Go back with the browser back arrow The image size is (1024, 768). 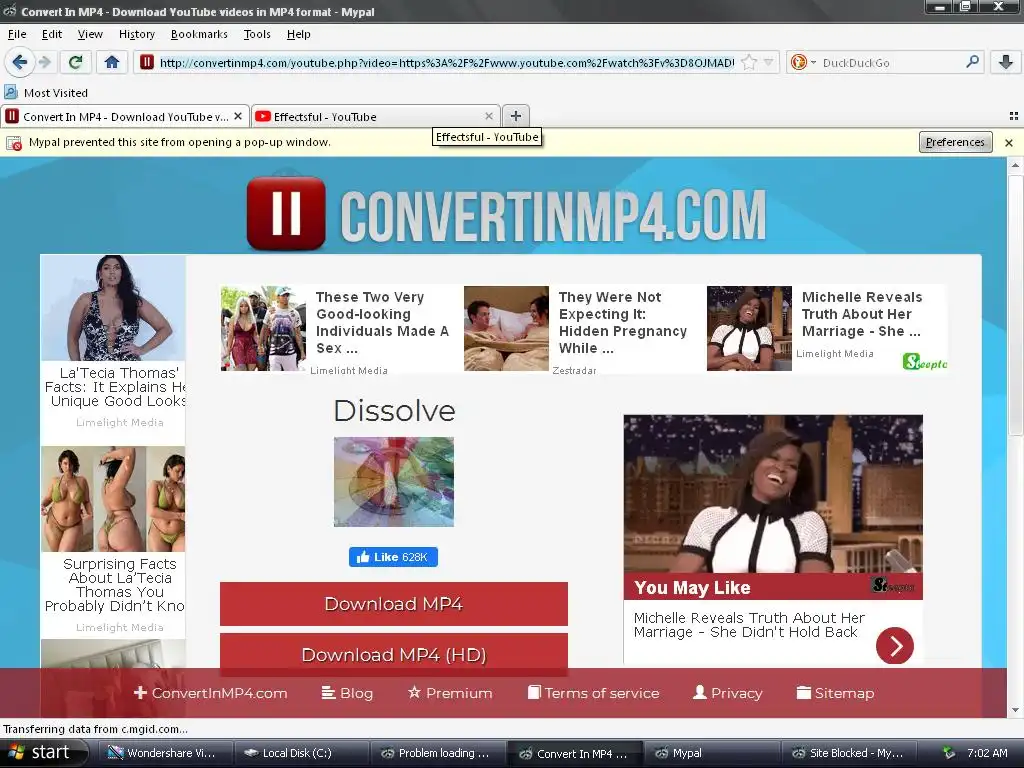(x=20, y=62)
